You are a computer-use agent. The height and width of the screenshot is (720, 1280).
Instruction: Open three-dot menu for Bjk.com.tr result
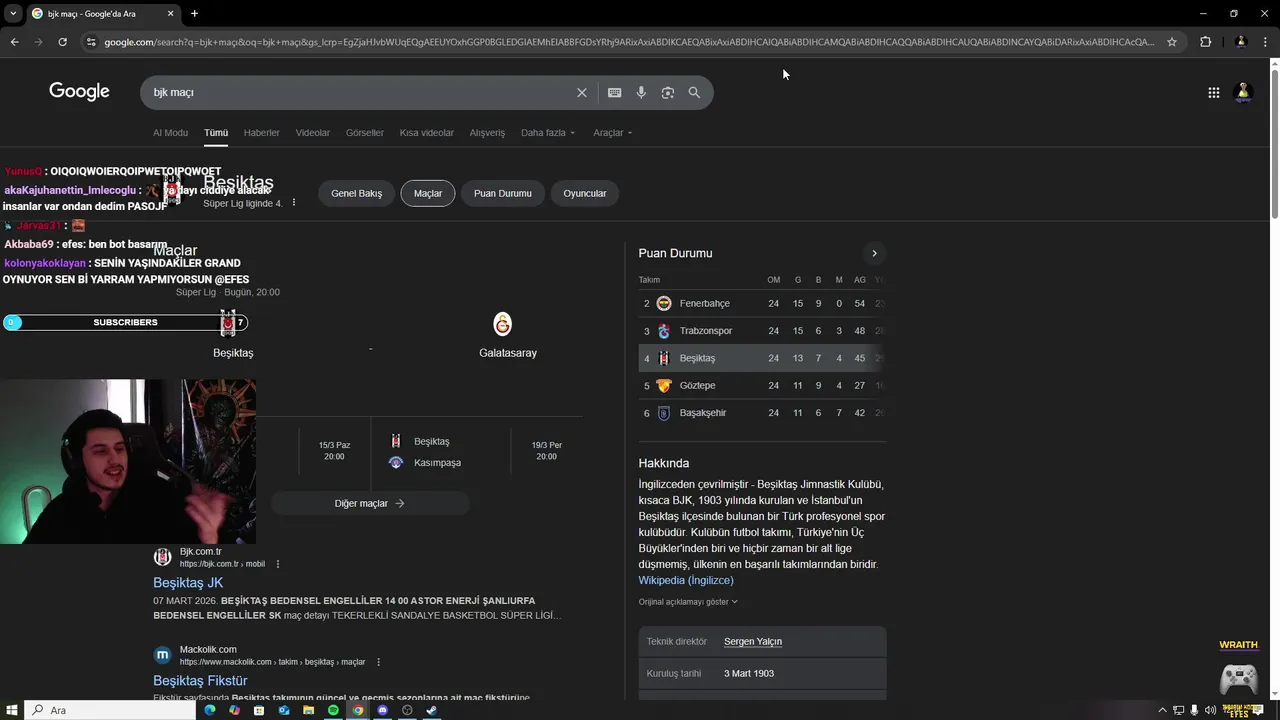click(x=278, y=564)
